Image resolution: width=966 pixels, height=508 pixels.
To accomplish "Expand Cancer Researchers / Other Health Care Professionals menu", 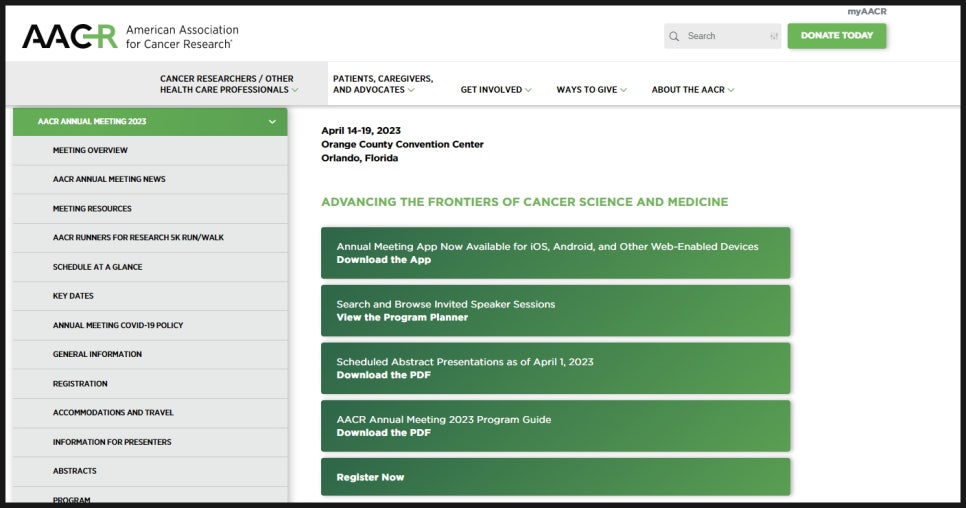I will (x=229, y=84).
